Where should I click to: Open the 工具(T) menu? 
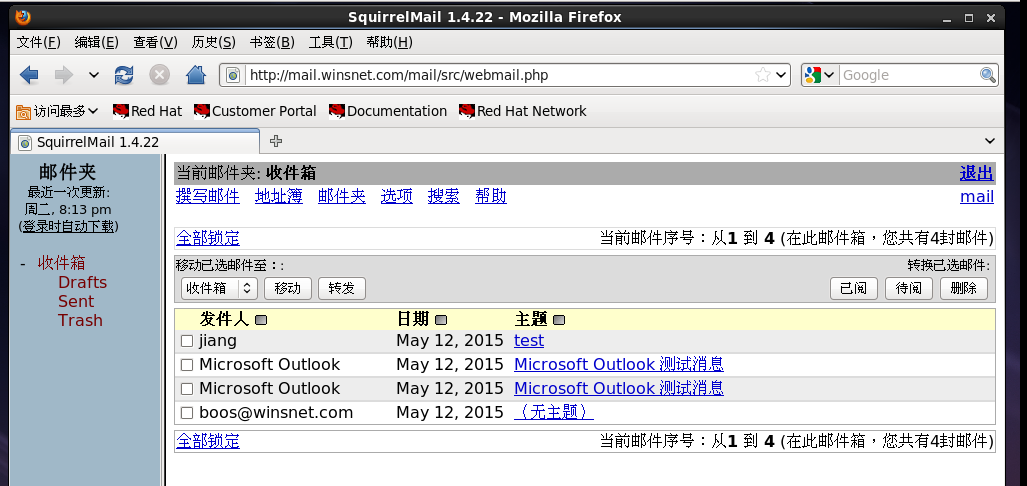[330, 43]
